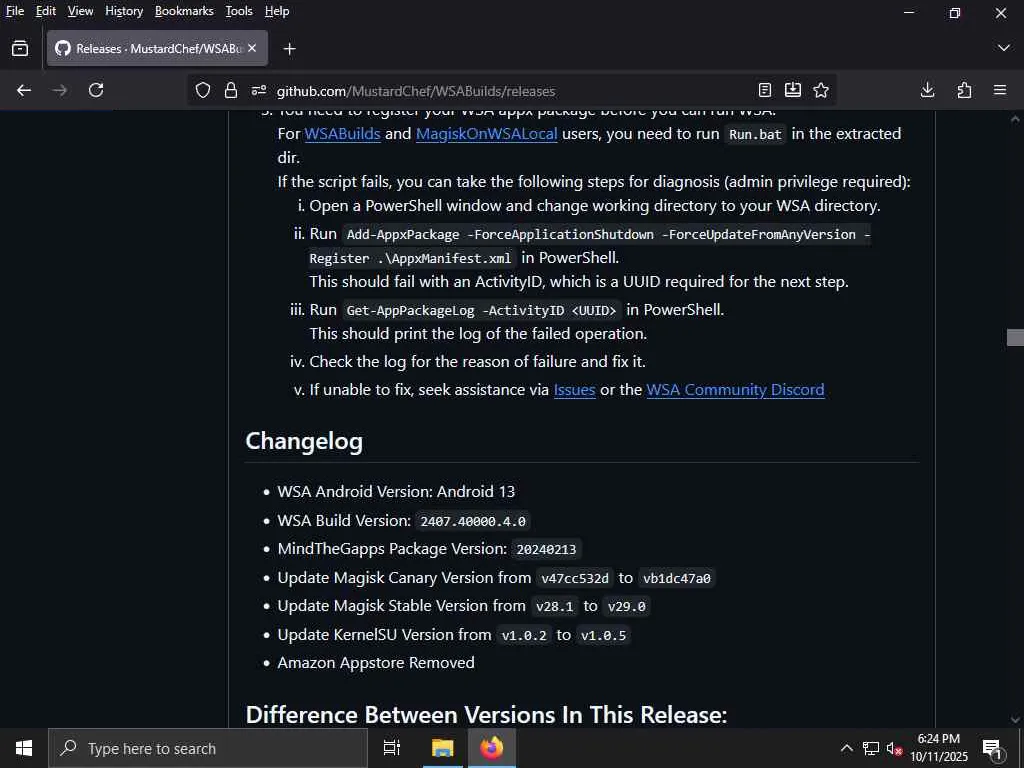Click the 20240213 package version
The height and width of the screenshot is (768, 1024).
coord(546,549)
